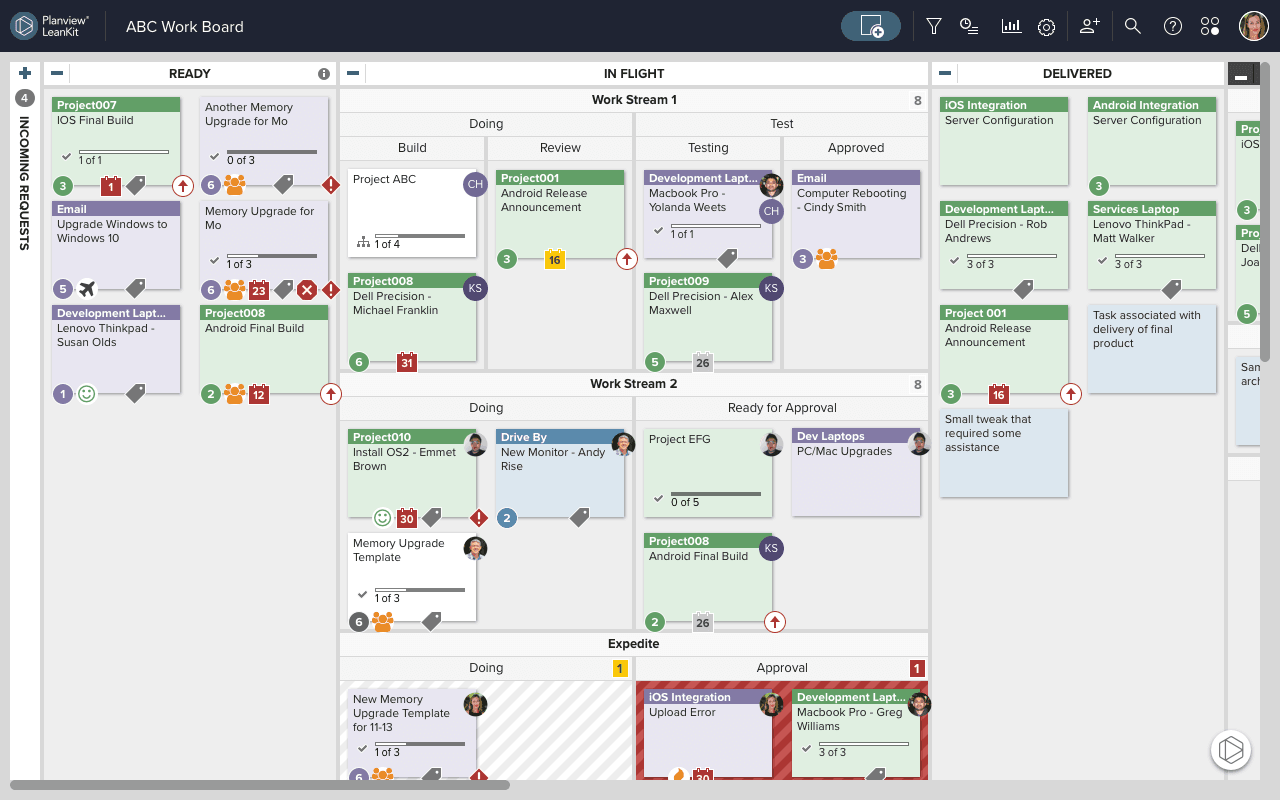This screenshot has height=800, width=1280.
Task: Open the activity stream clock icon
Action: (x=968, y=26)
